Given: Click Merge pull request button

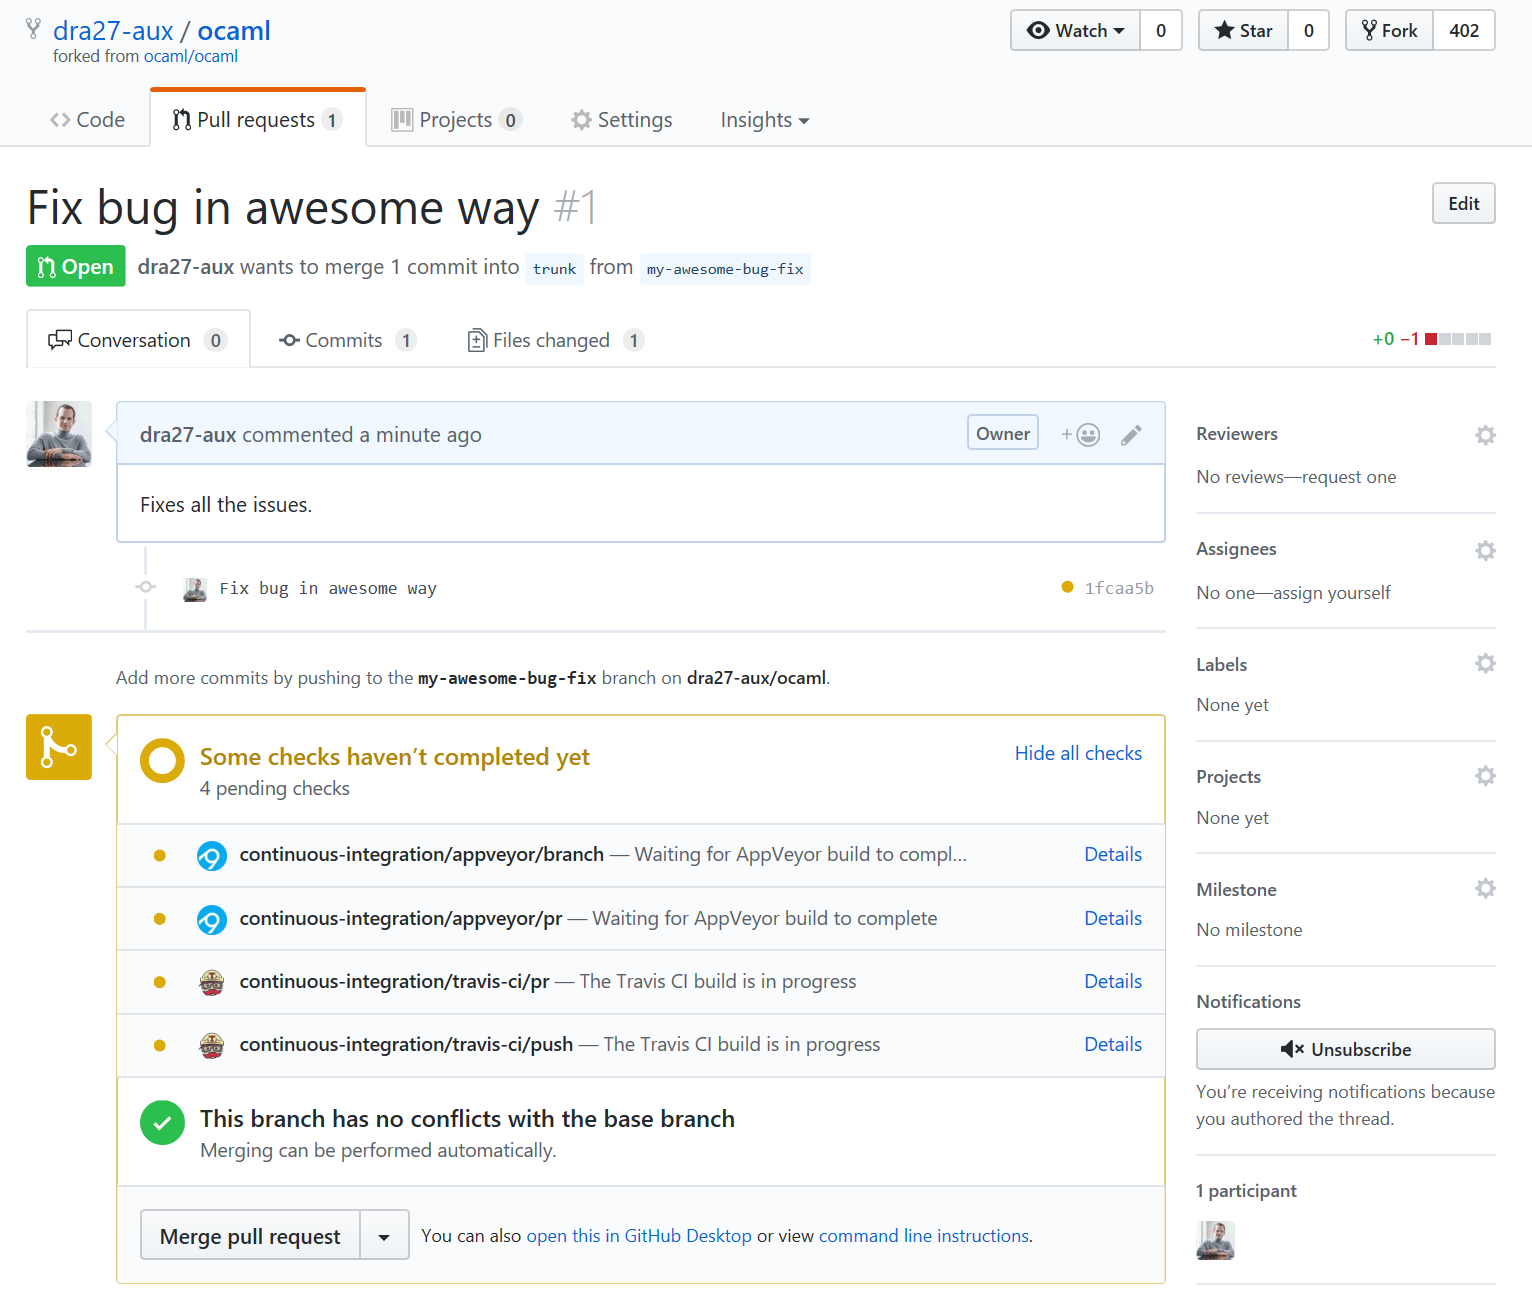Looking at the screenshot, I should 250,1236.
